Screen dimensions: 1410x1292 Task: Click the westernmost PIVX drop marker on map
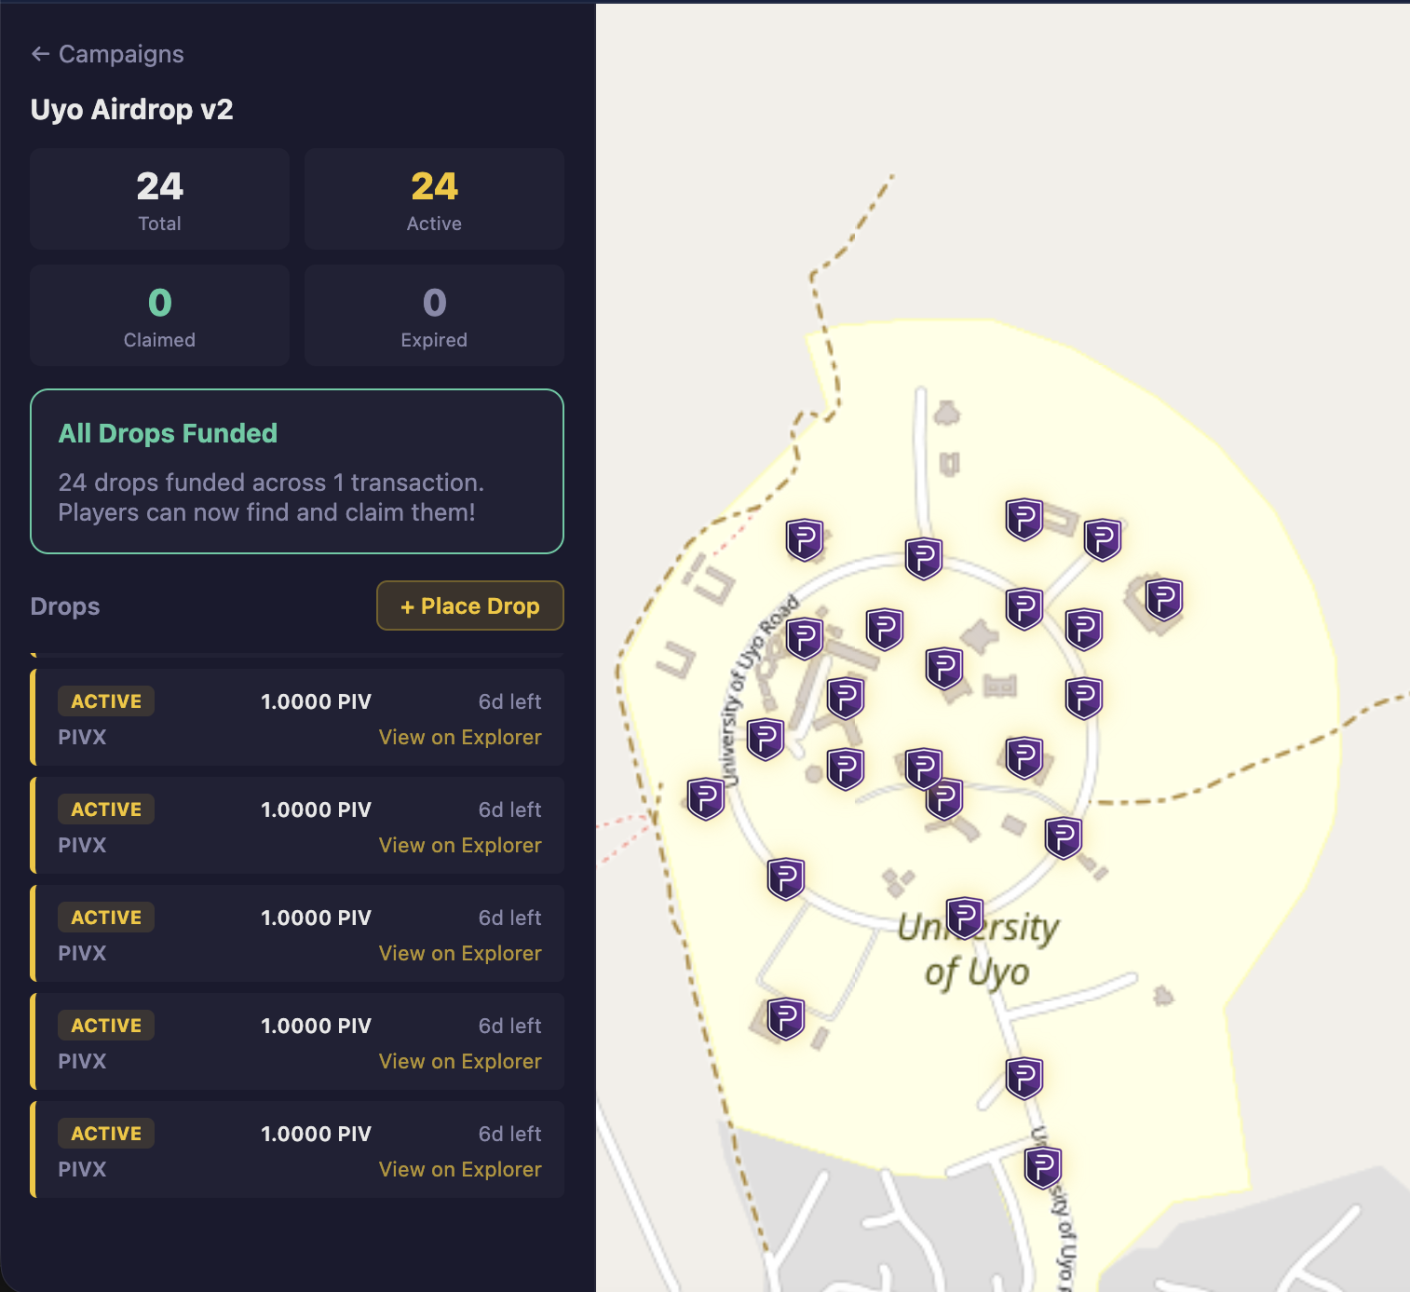[x=706, y=798]
